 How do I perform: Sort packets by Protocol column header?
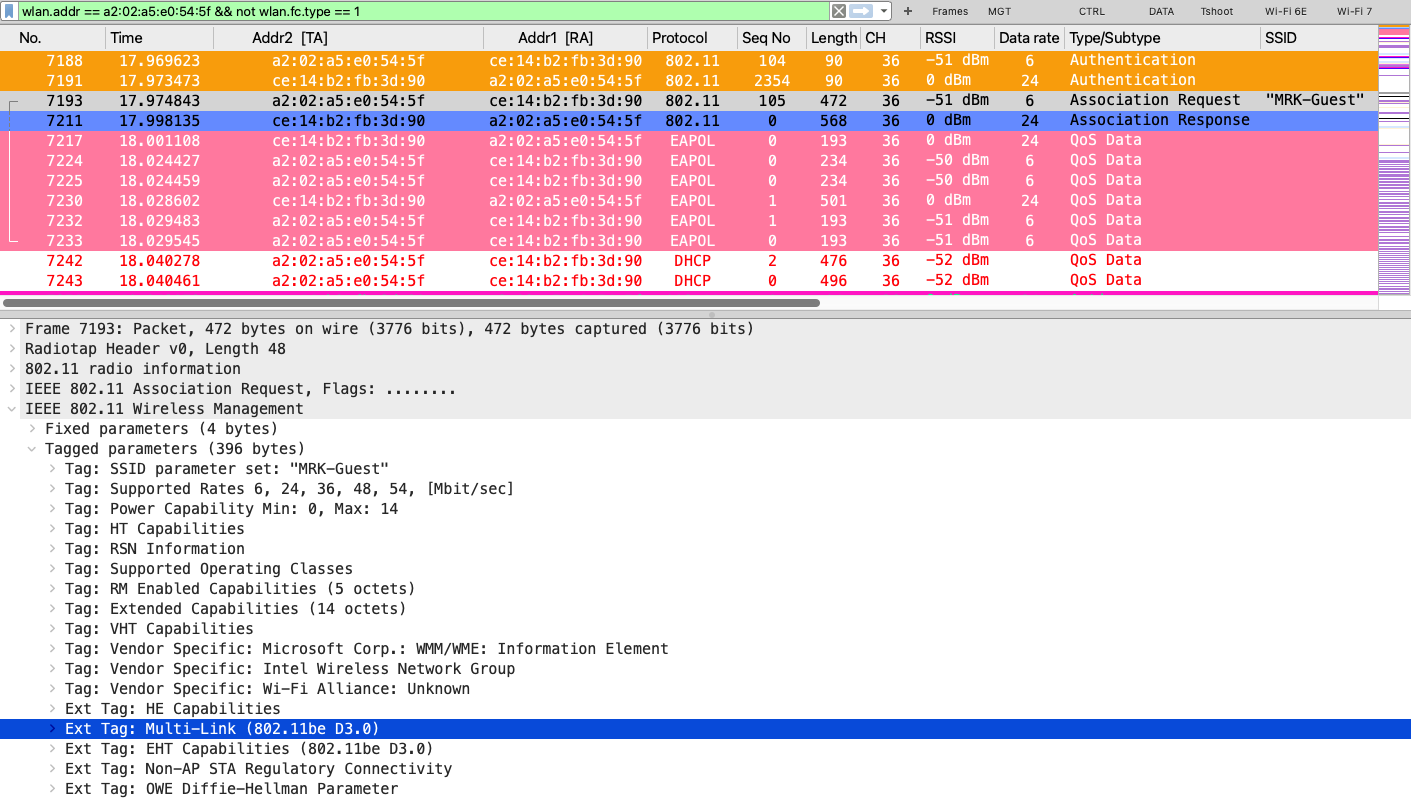click(x=680, y=37)
